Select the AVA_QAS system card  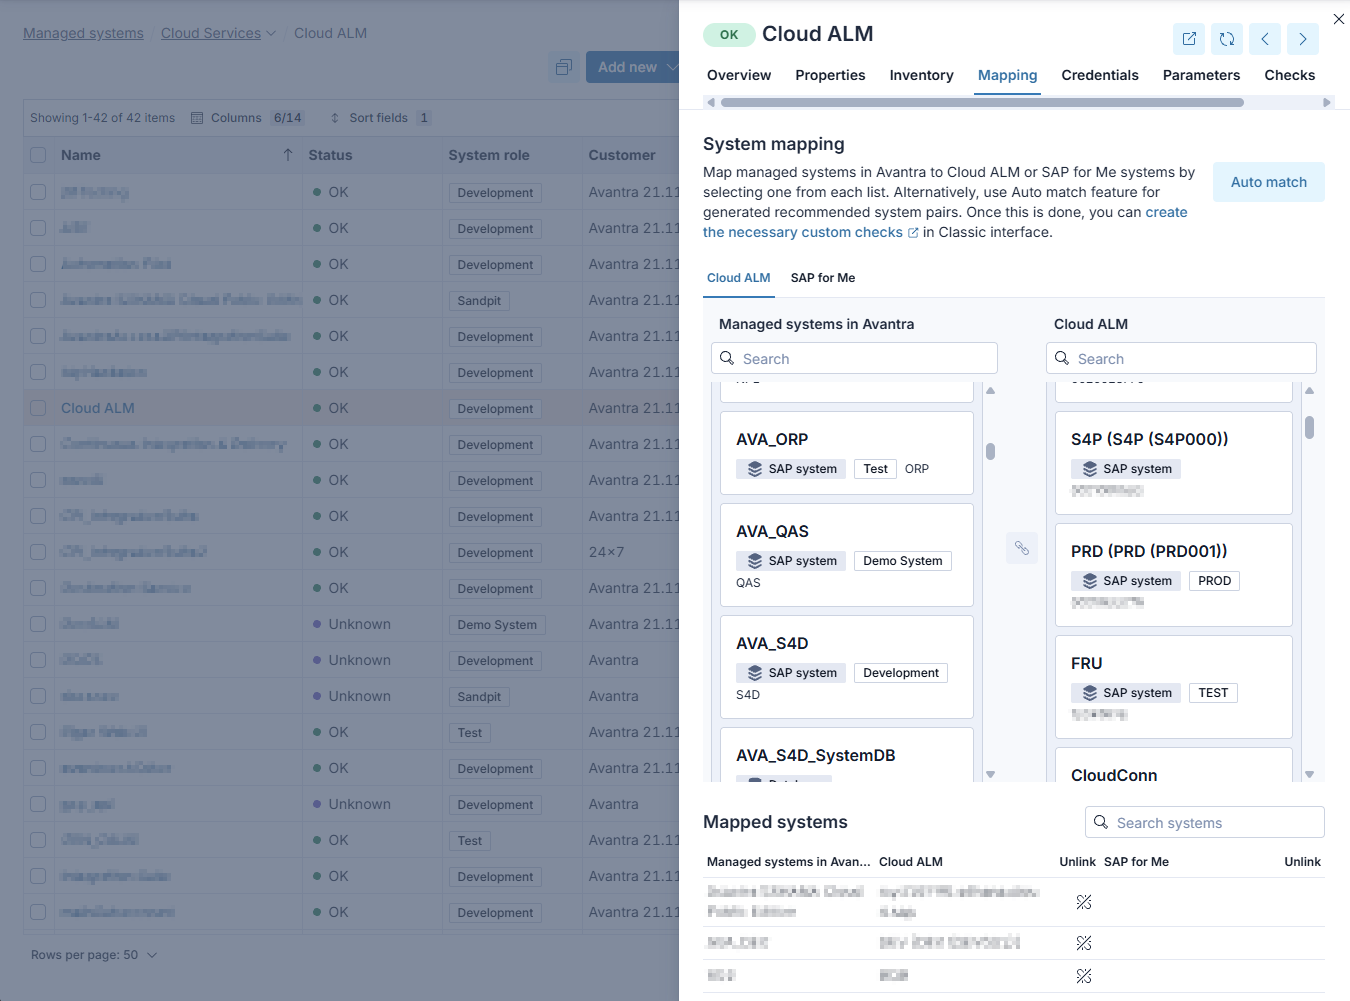click(x=847, y=555)
